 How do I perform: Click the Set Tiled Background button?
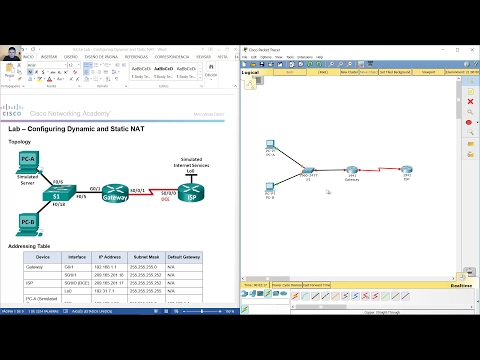click(395, 72)
